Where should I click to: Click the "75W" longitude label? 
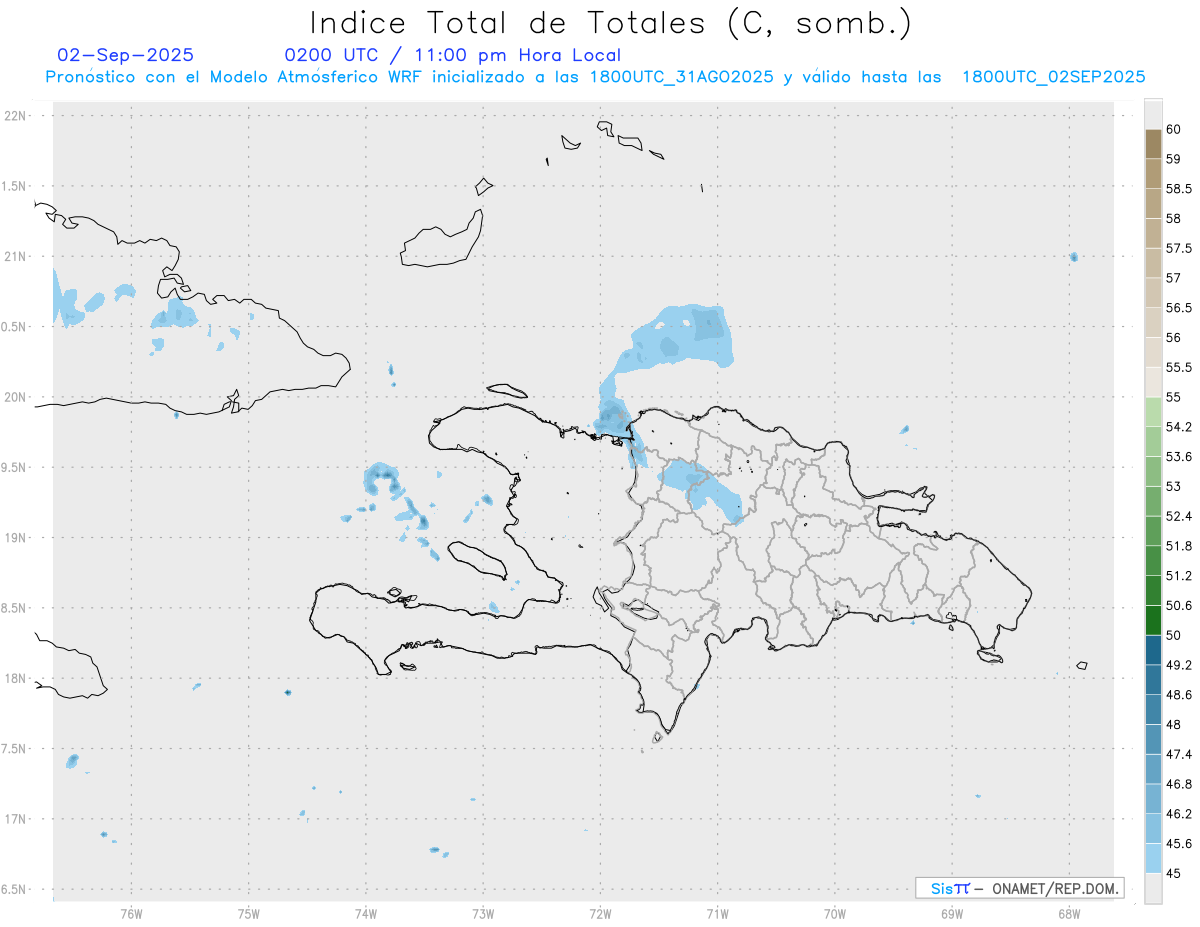(249, 913)
